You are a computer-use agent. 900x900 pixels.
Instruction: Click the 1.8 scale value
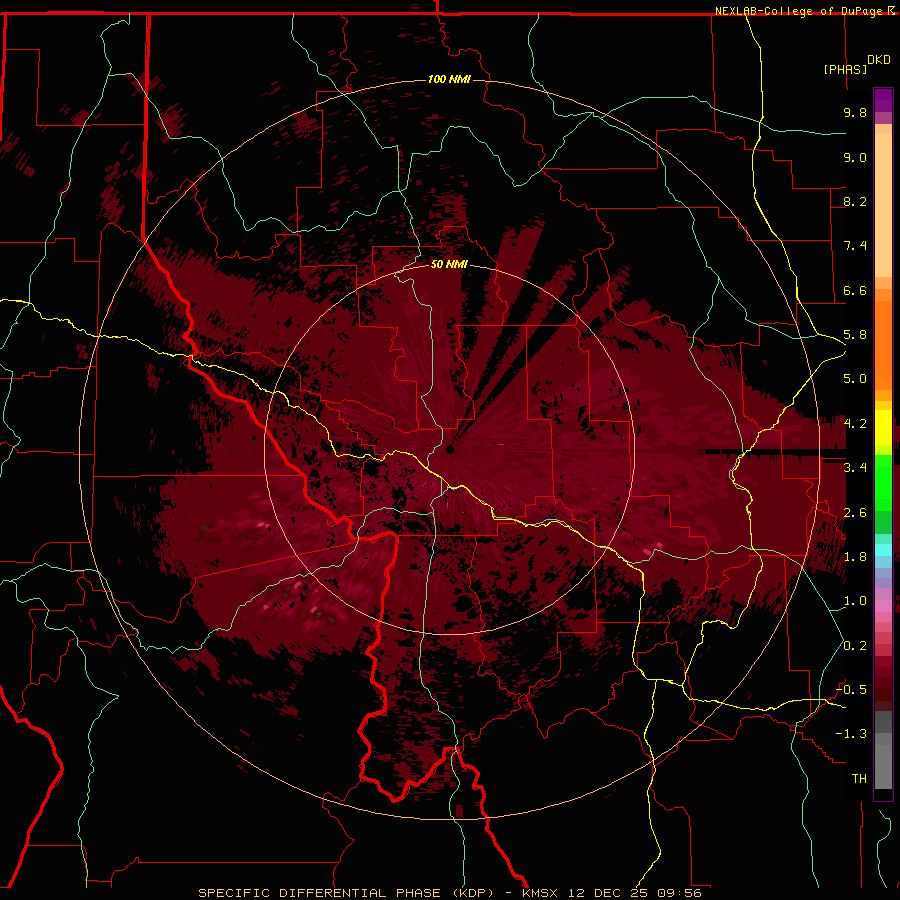pos(855,557)
